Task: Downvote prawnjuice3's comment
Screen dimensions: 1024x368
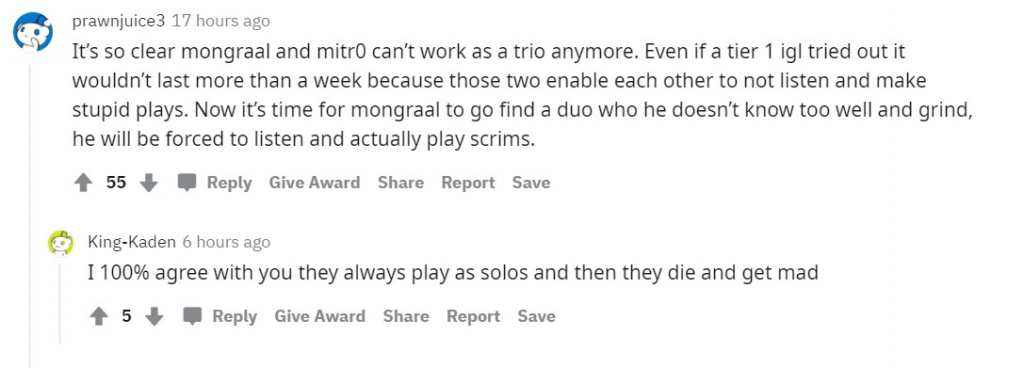Action: pyautogui.click(x=150, y=183)
